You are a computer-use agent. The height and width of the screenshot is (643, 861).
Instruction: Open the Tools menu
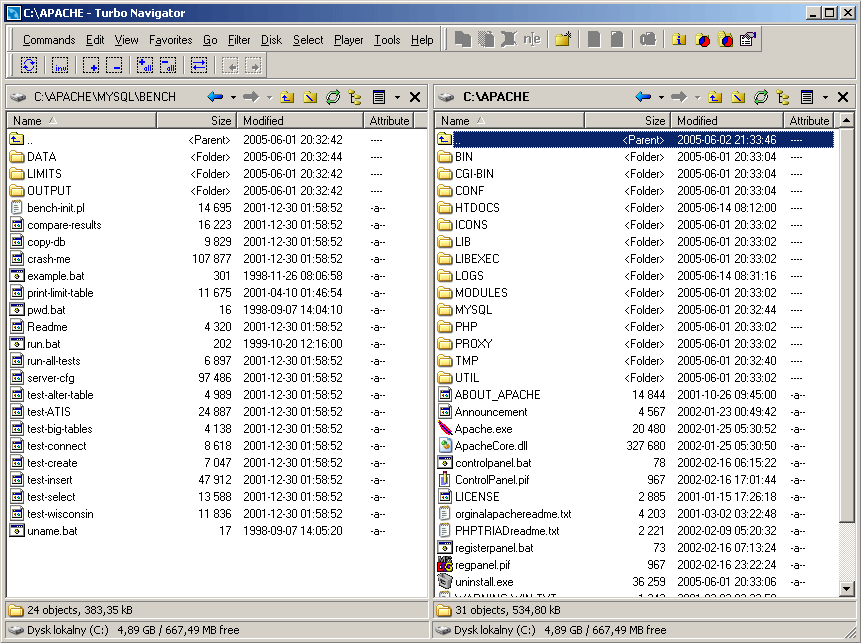pos(387,40)
